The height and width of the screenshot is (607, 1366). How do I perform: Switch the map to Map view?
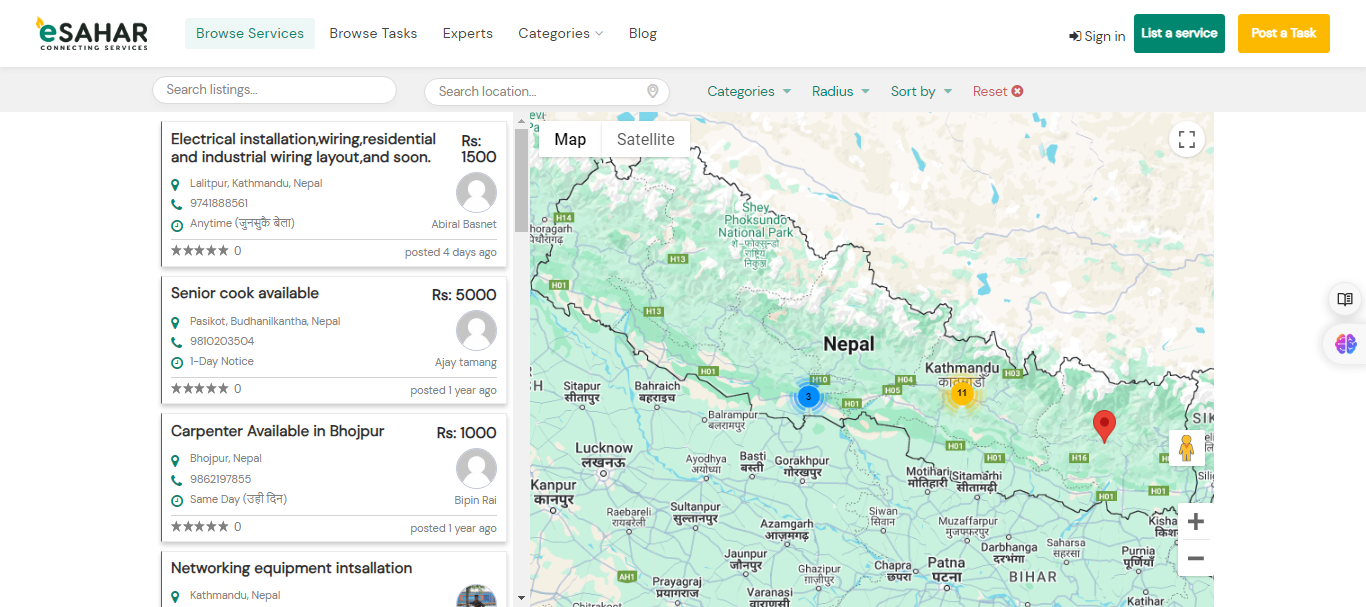point(570,139)
